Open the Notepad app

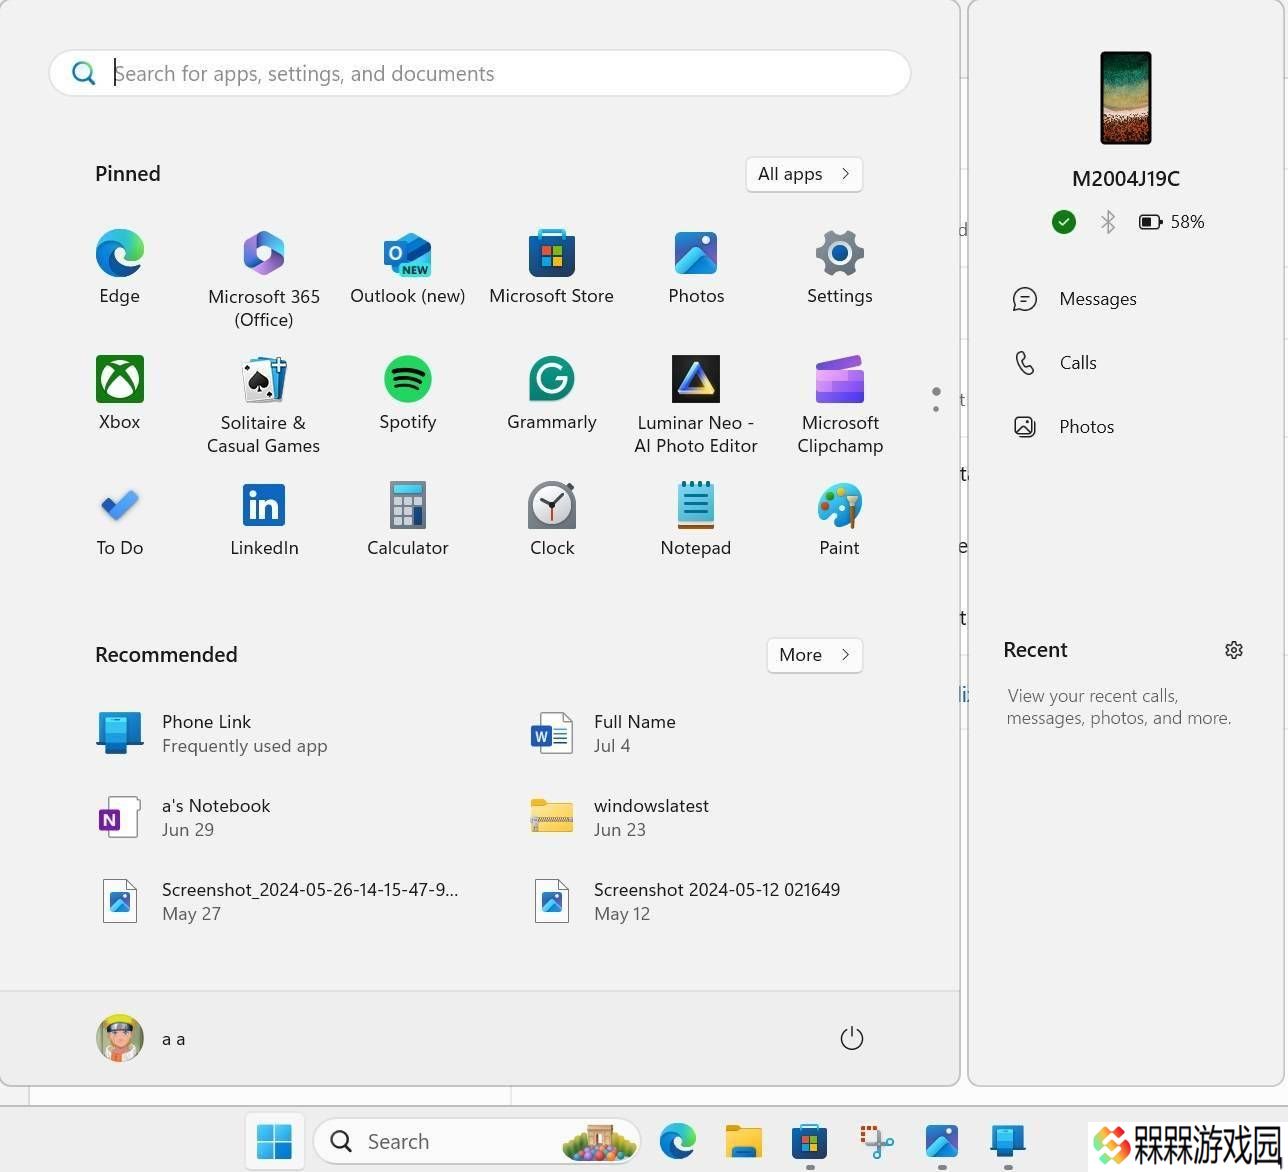(x=696, y=519)
